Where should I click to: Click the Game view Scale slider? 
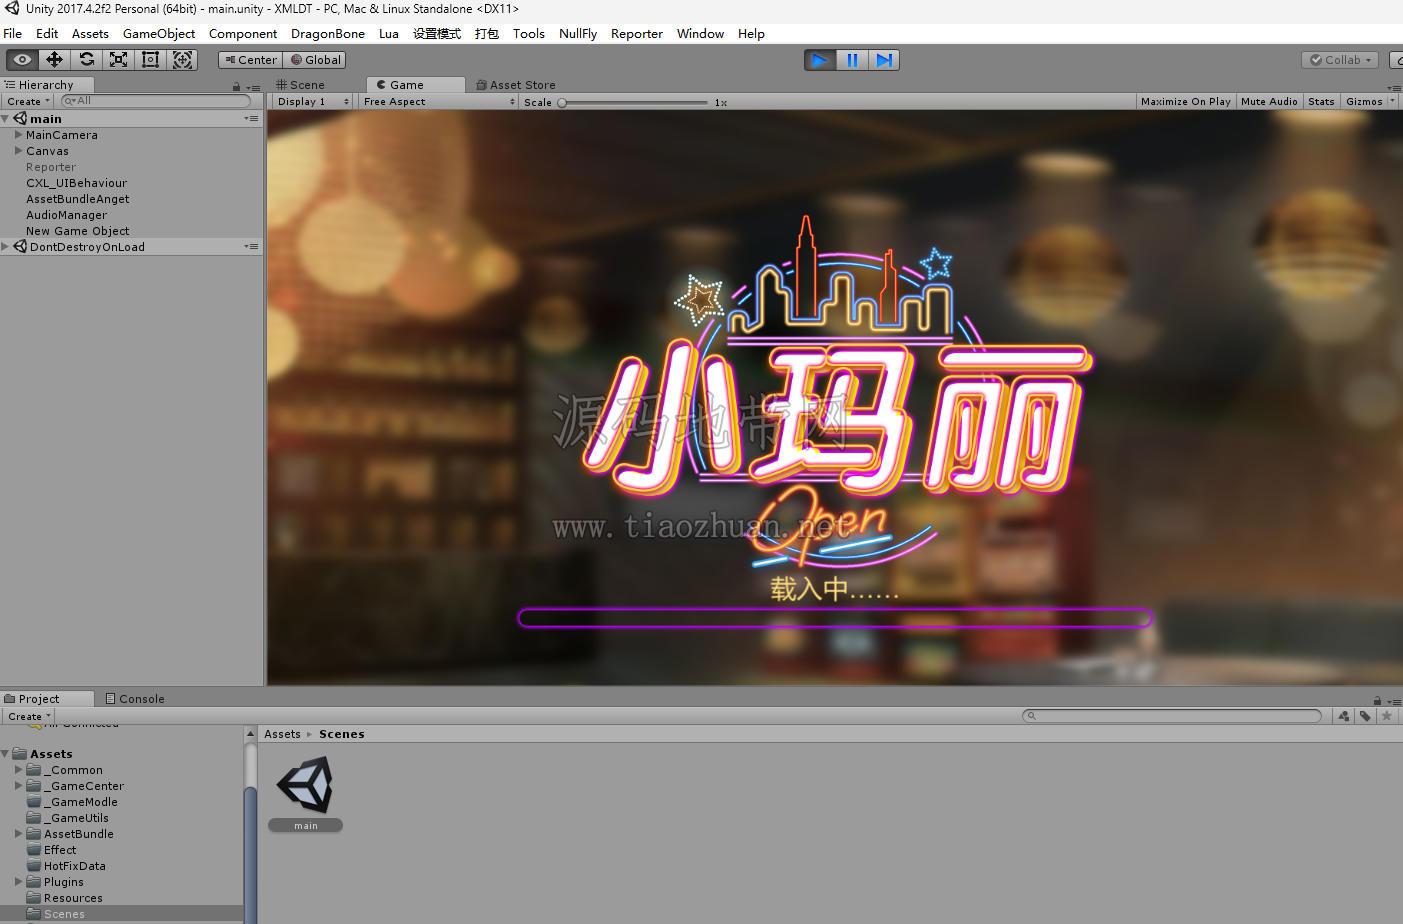pyautogui.click(x=634, y=102)
